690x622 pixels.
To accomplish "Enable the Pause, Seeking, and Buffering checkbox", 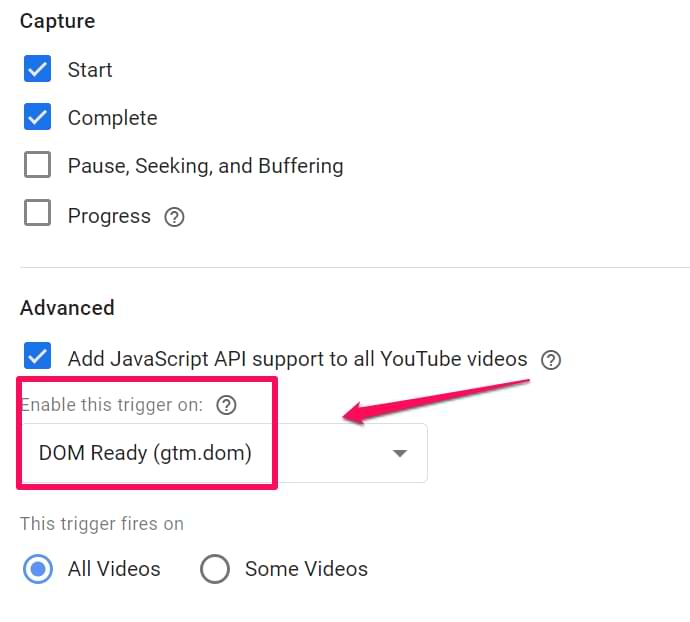I will point(37,165).
